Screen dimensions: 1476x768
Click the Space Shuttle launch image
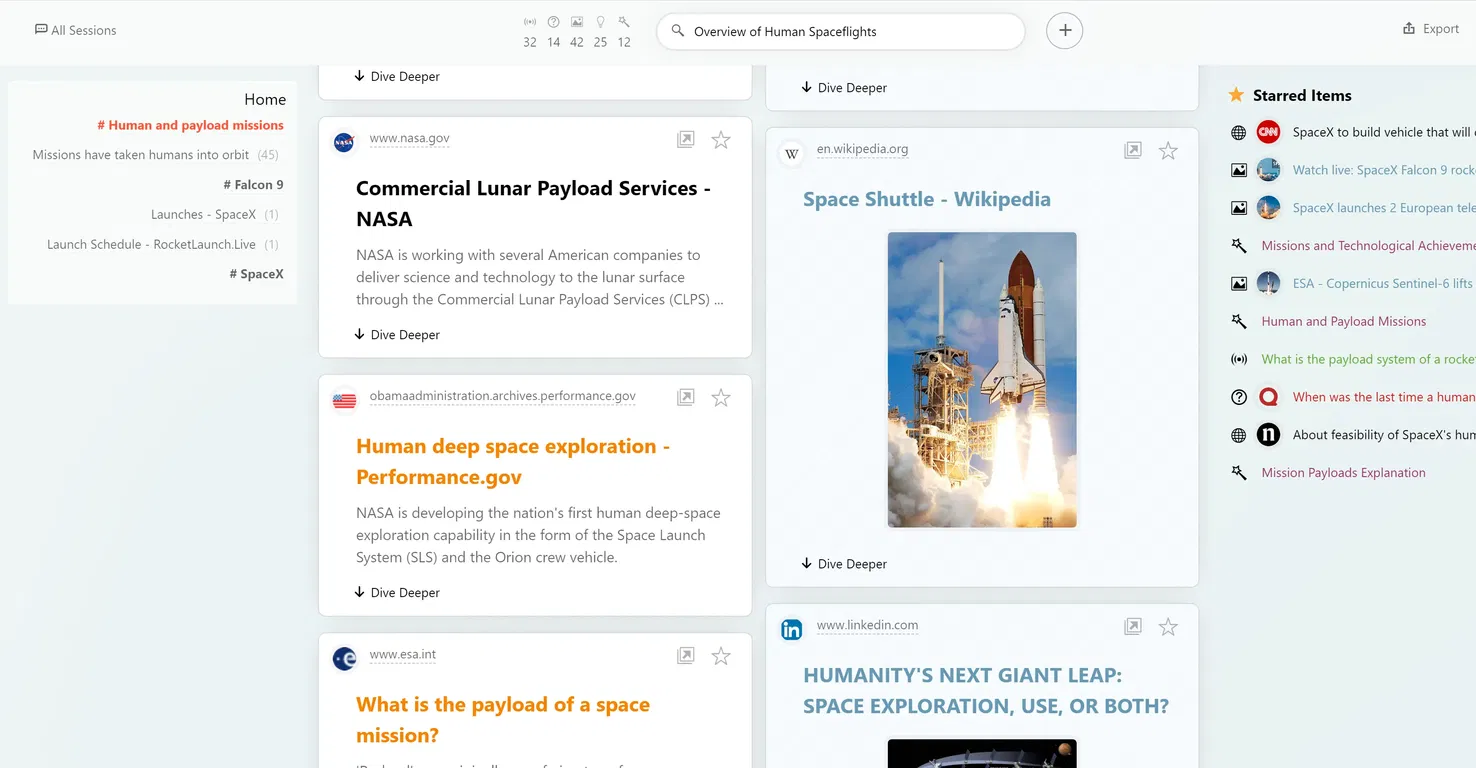pos(982,380)
